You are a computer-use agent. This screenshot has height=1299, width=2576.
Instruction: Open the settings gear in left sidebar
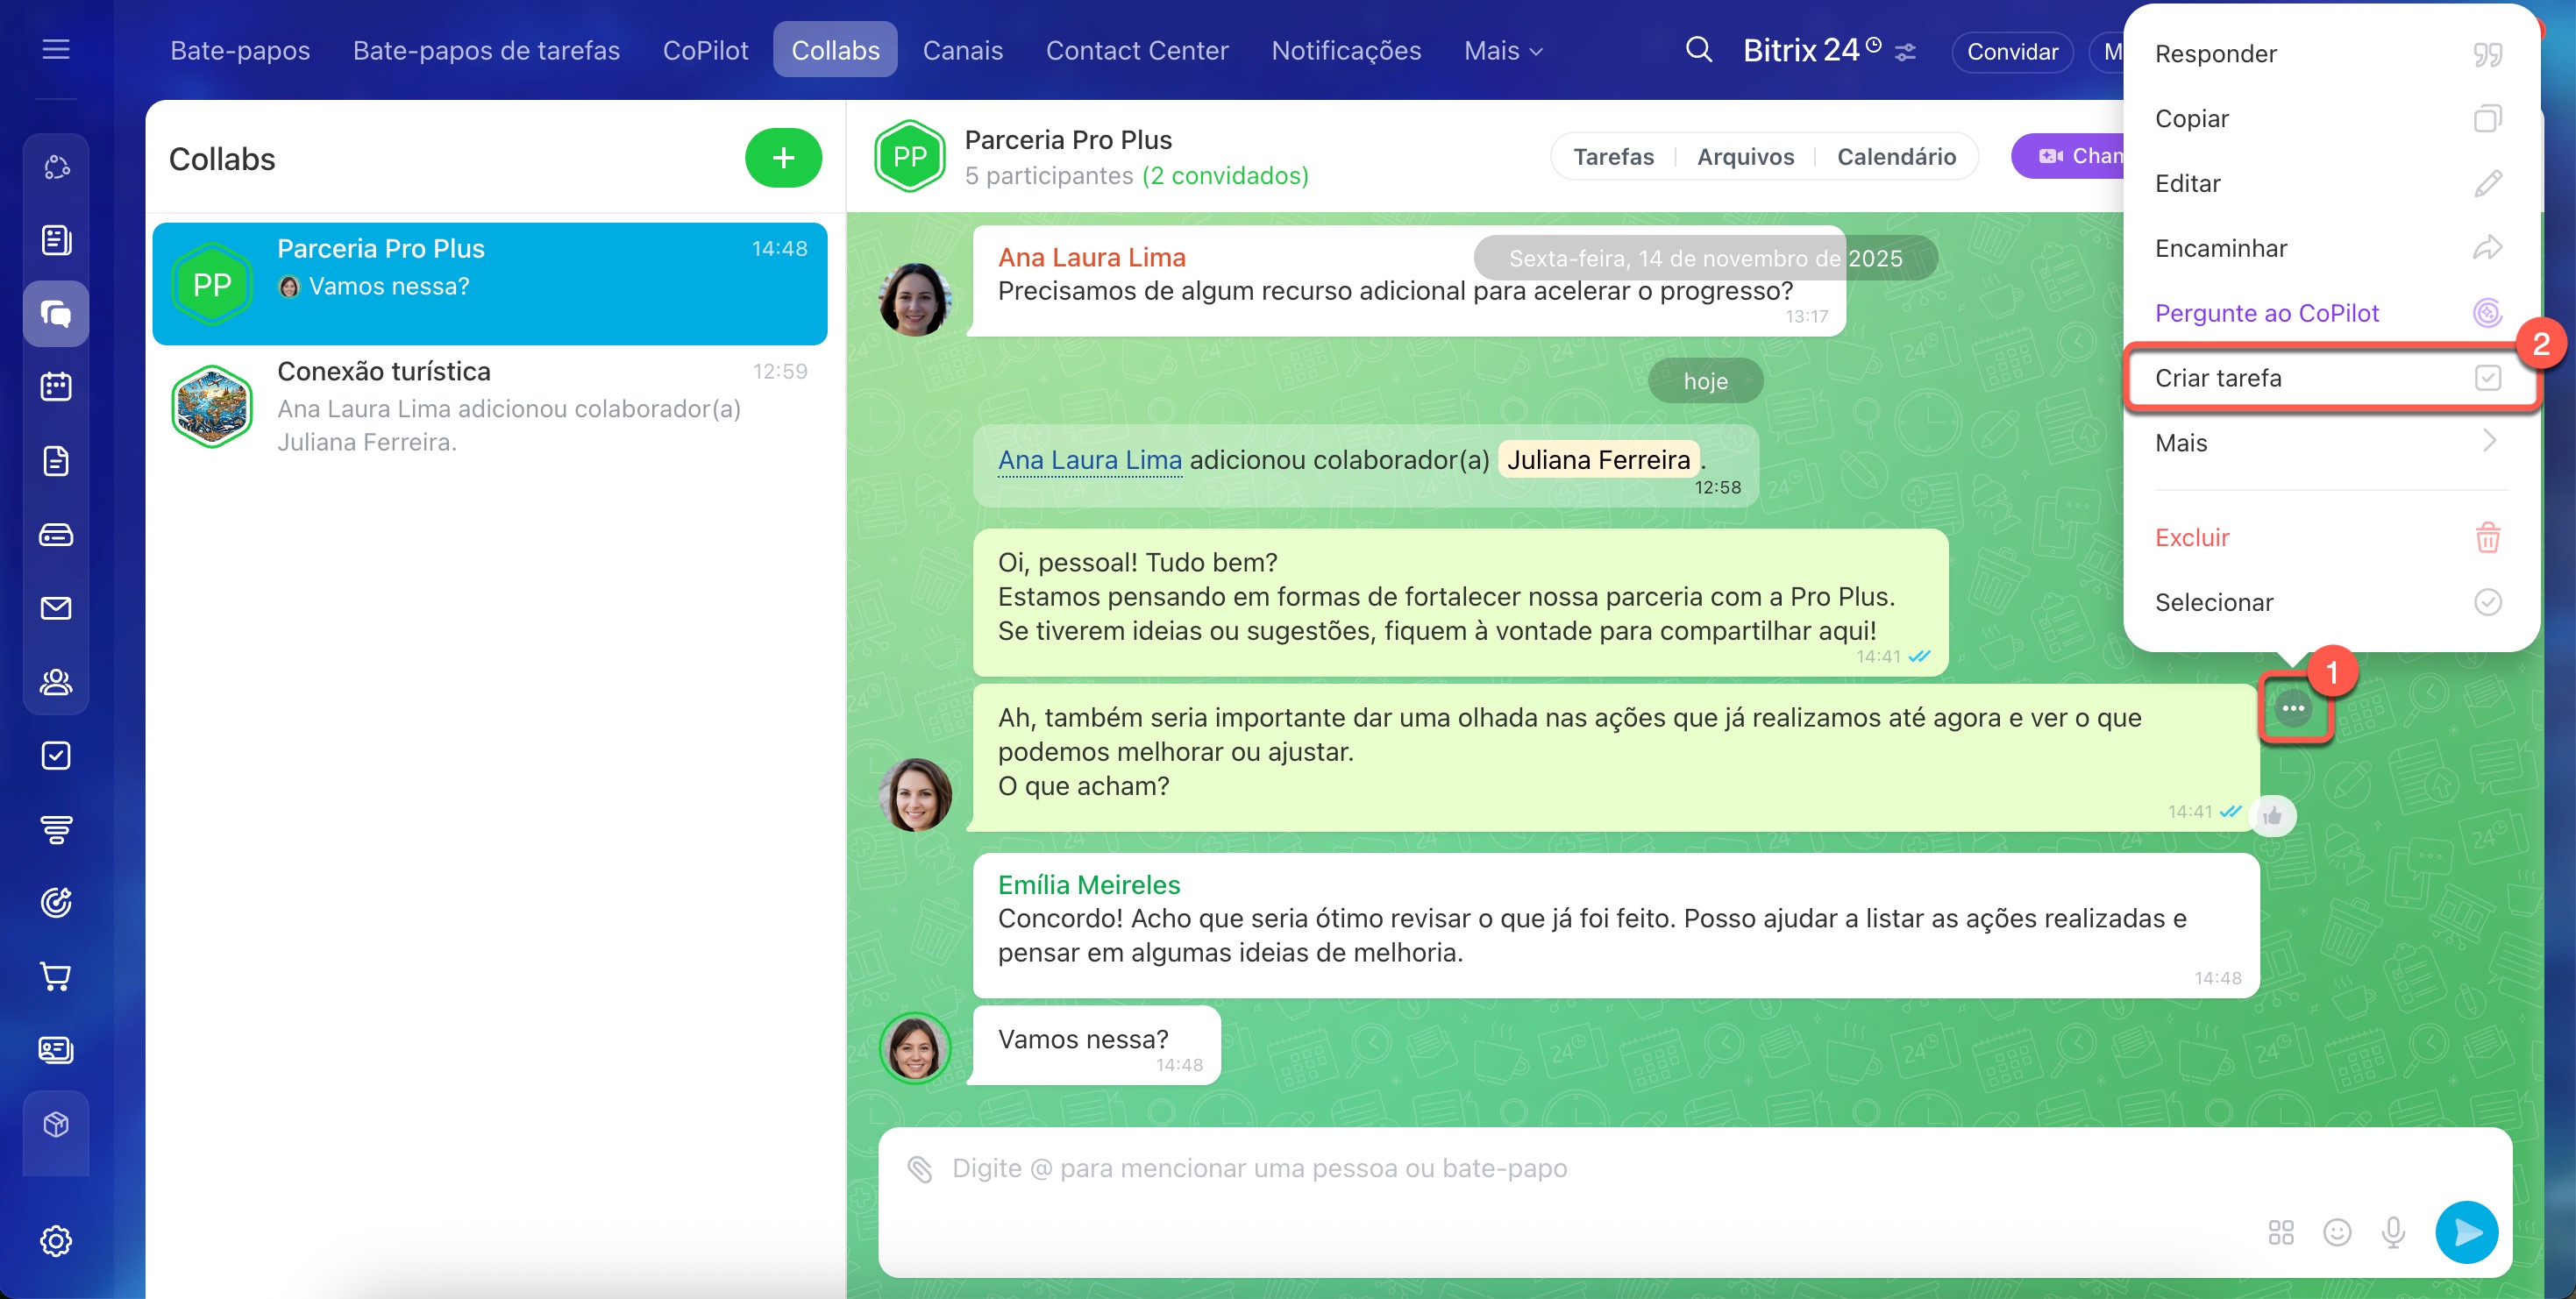56,1240
